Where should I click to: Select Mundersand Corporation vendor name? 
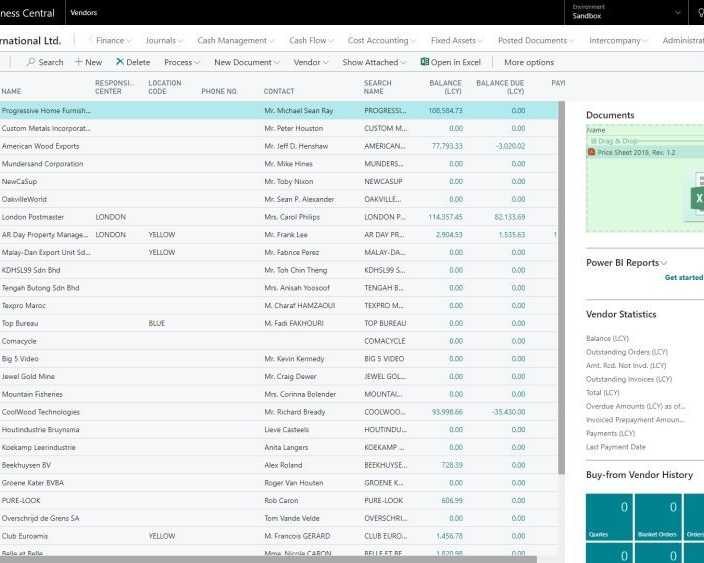point(42,164)
